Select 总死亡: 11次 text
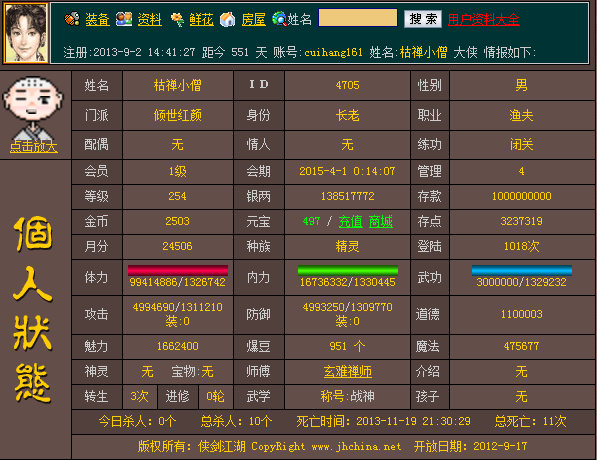Image resolution: width=597 pixels, height=460 pixels. 530,421
